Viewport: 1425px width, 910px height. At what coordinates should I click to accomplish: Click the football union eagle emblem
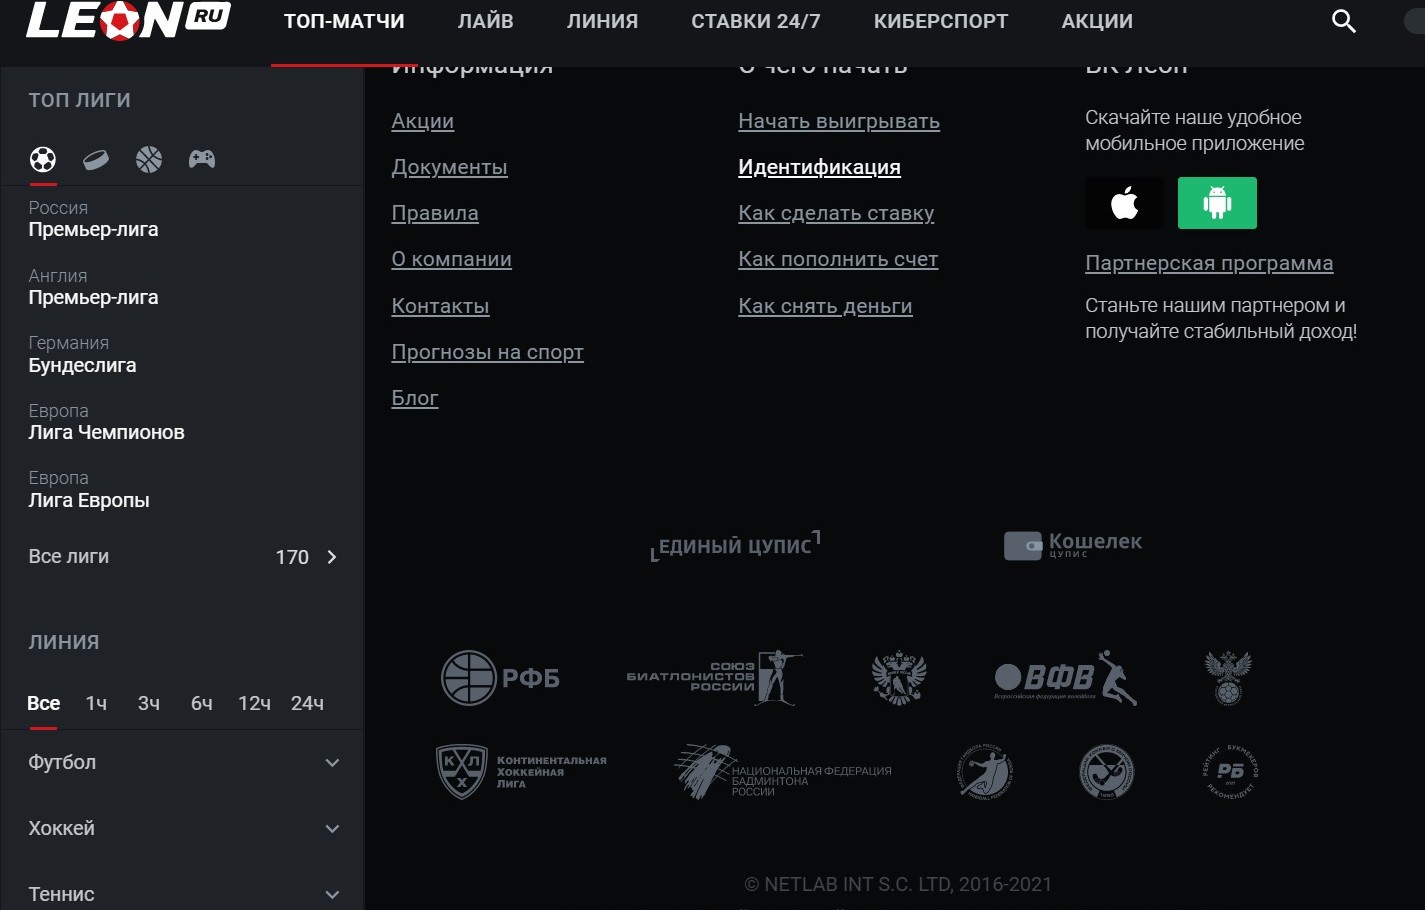pyautogui.click(x=1228, y=677)
